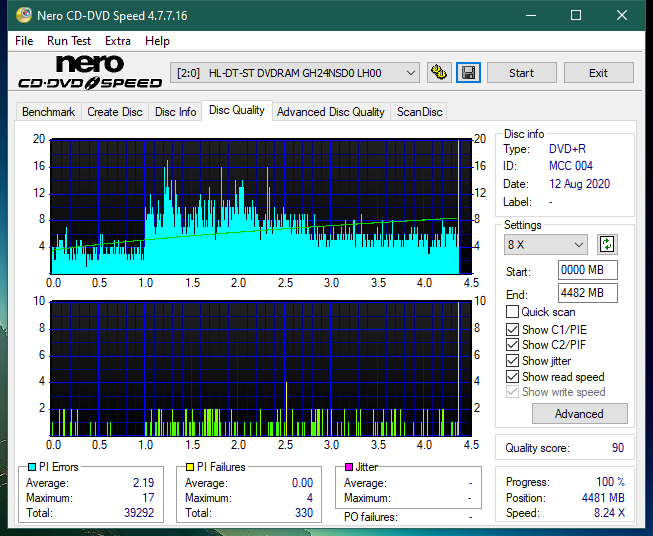Open the Help menu
Viewport: 653px width, 536px height.
click(x=157, y=41)
